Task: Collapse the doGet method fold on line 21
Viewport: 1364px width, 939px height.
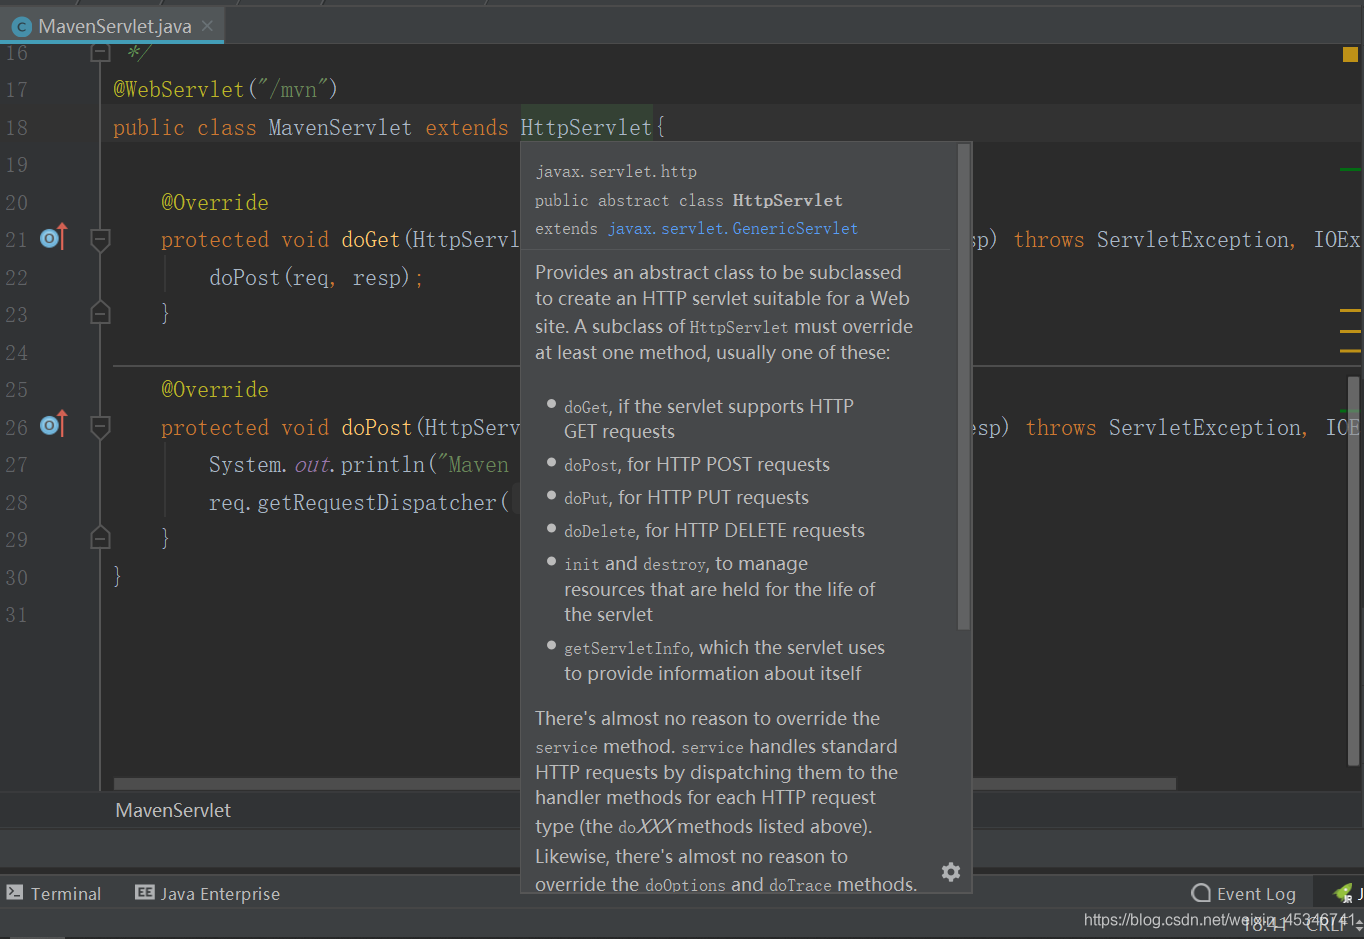Action: (x=100, y=239)
